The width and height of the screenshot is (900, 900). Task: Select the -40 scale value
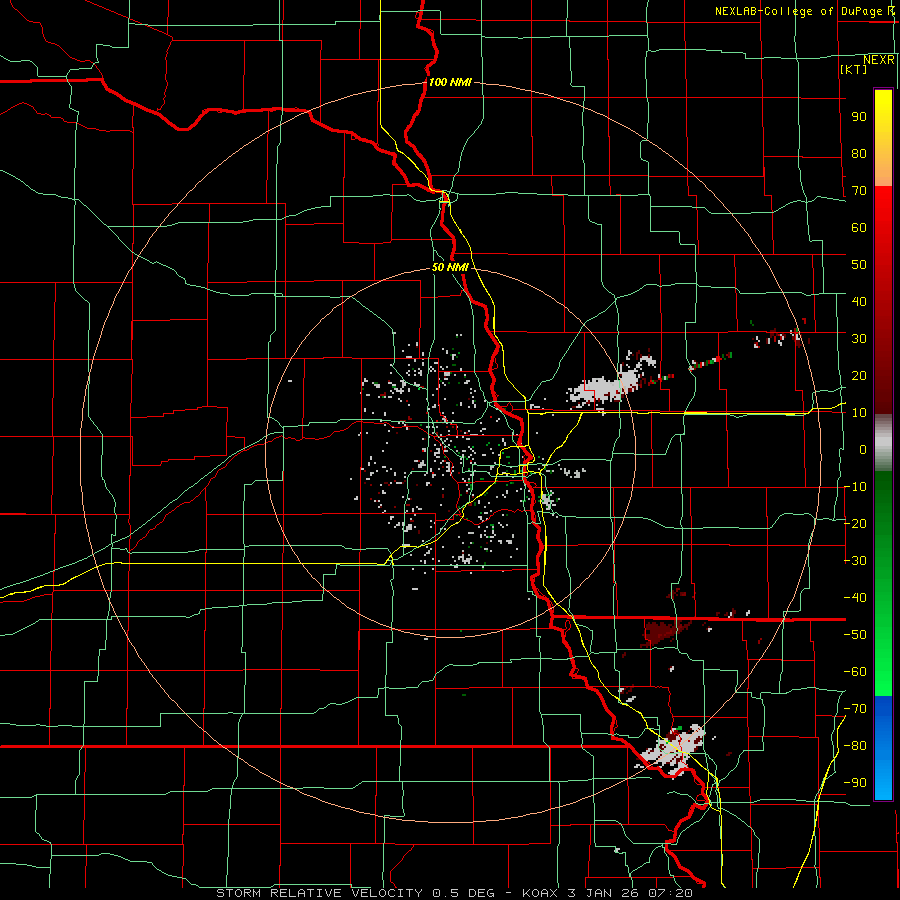855,598
